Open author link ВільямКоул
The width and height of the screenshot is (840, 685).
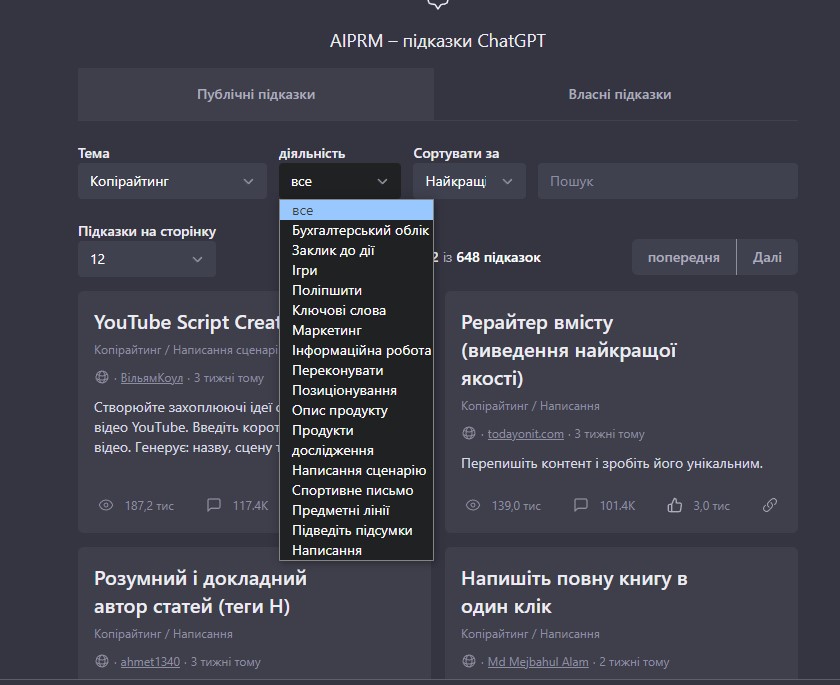coord(152,378)
